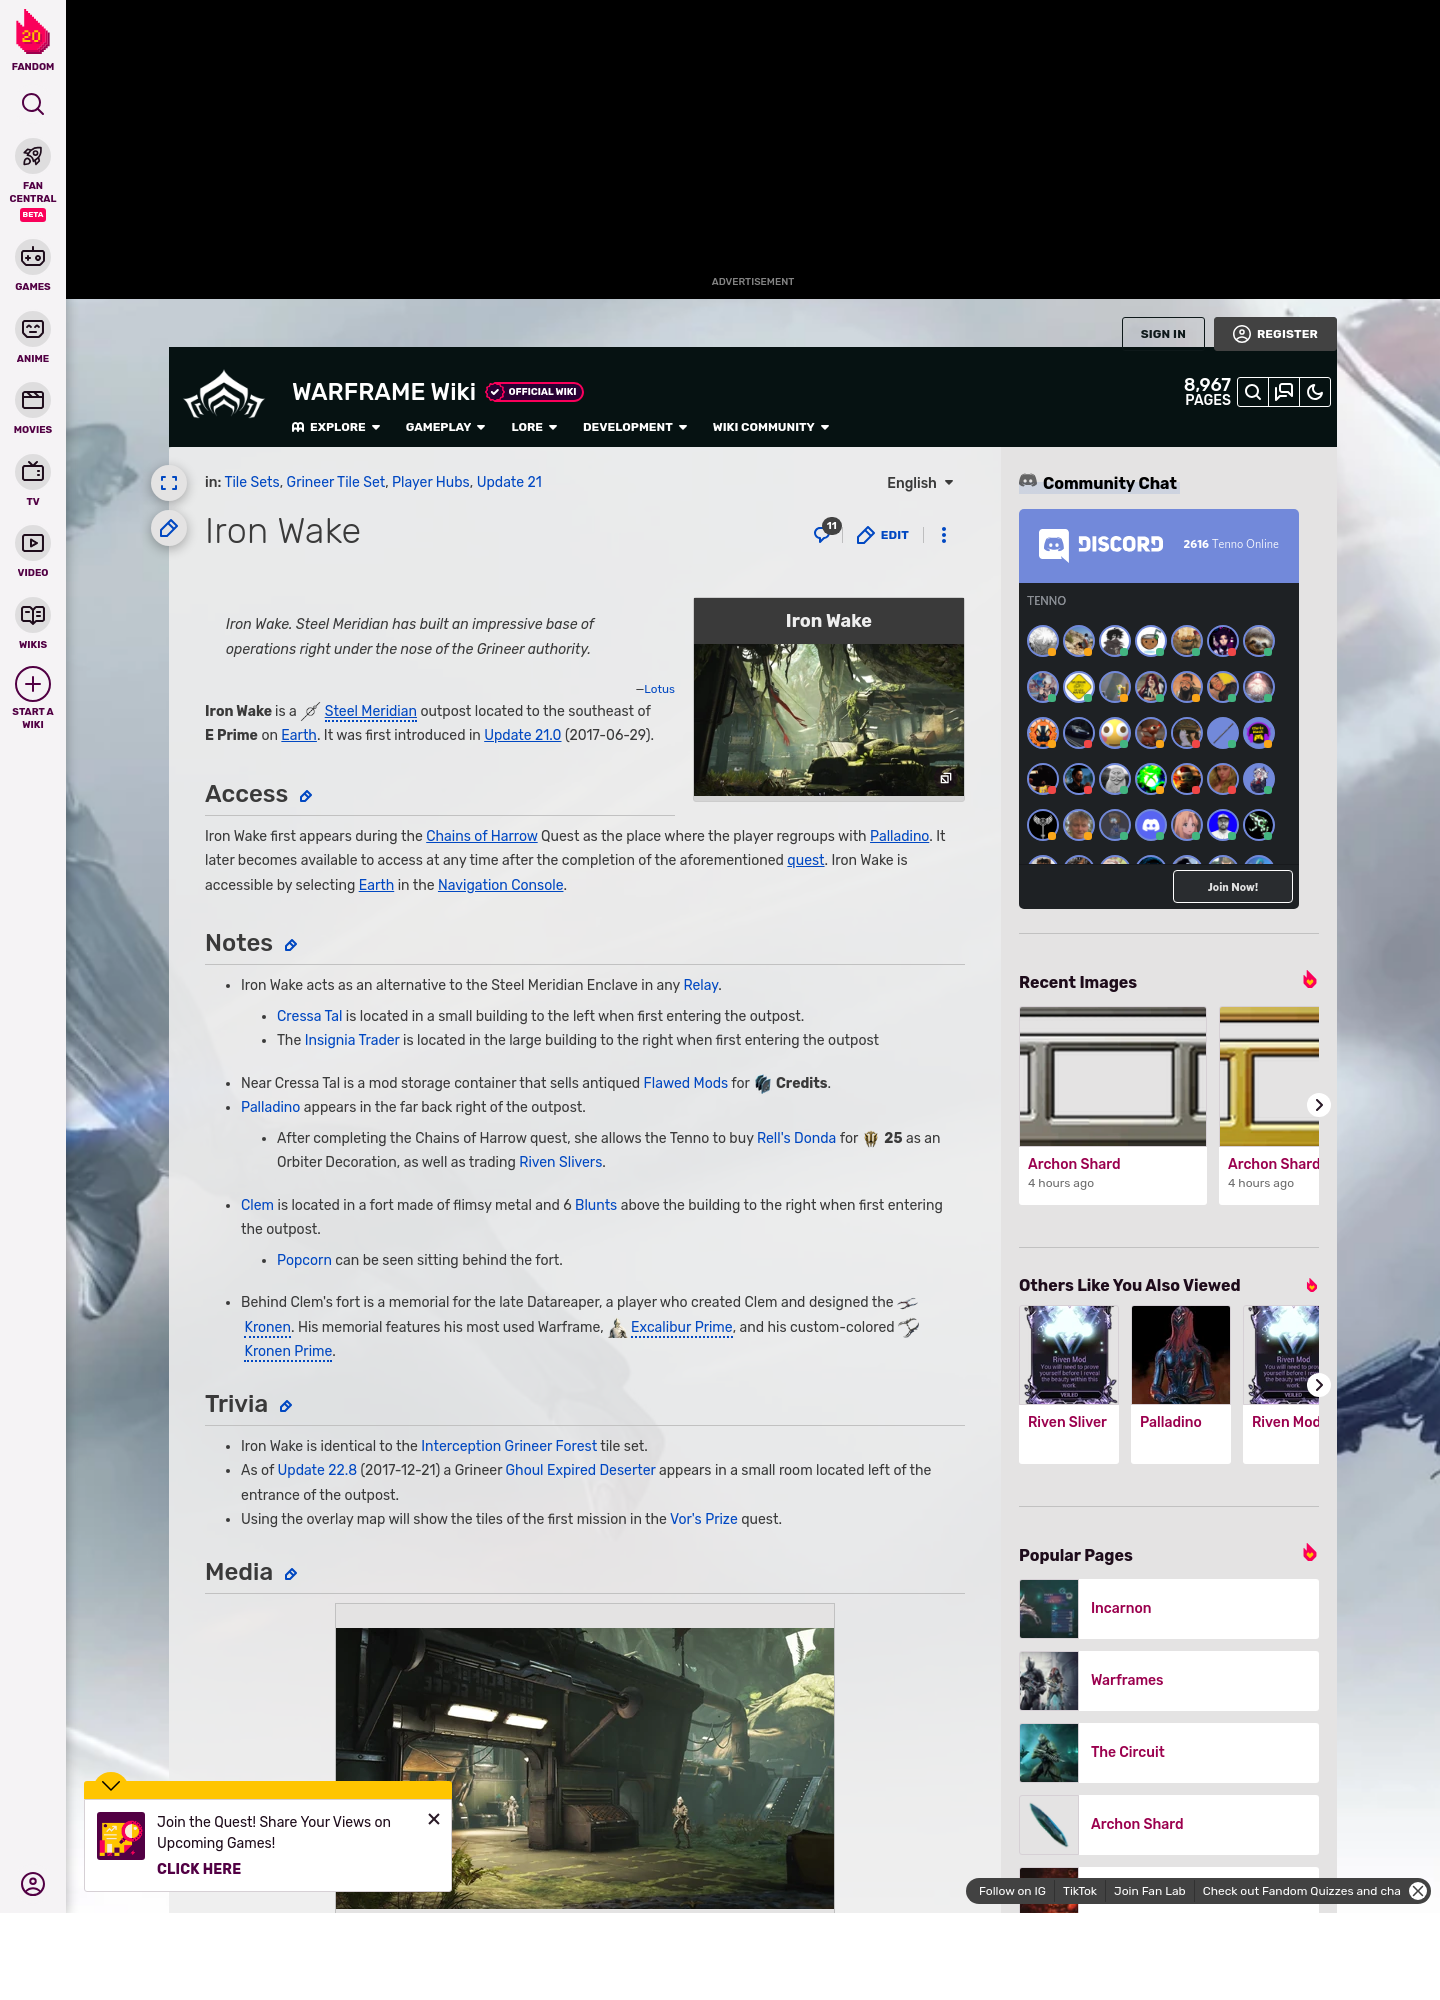Switch to dark theme moon icon

tap(1315, 392)
